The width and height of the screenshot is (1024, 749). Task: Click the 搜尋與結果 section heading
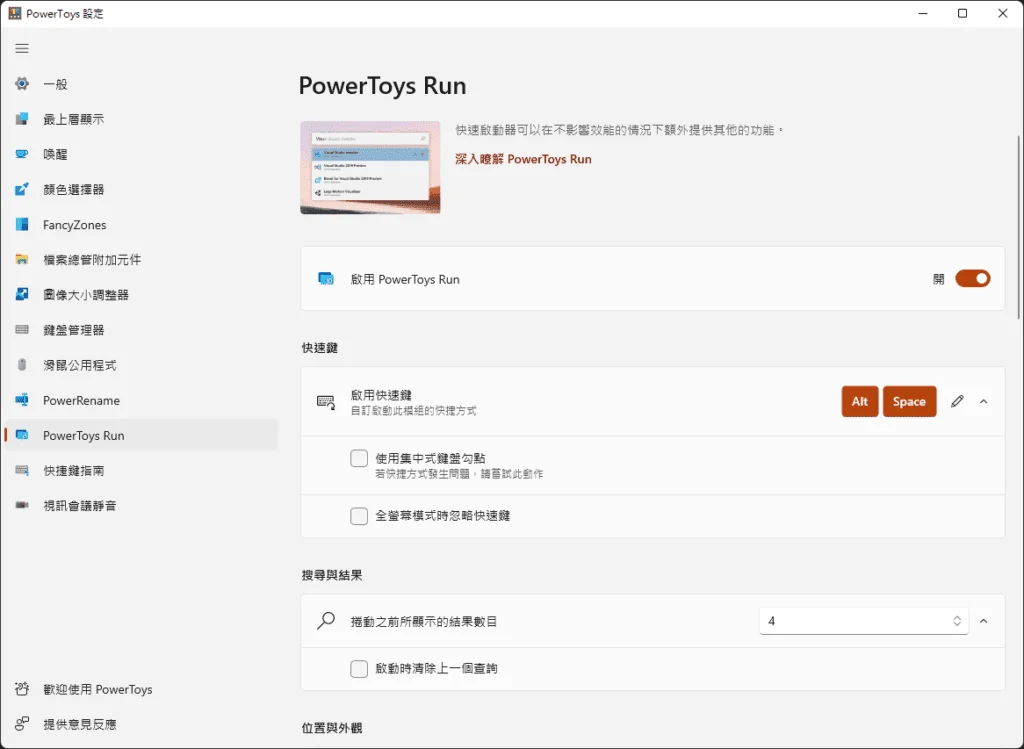tap(332, 575)
